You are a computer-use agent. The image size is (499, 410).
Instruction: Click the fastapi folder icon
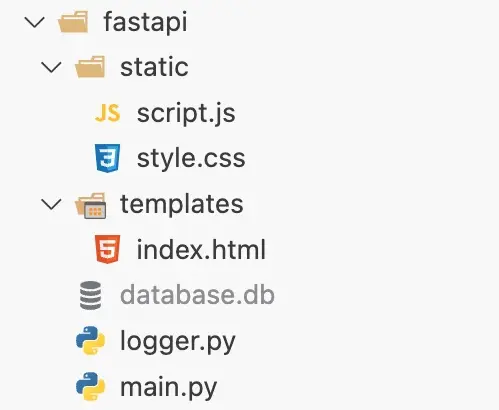[x=73, y=22]
